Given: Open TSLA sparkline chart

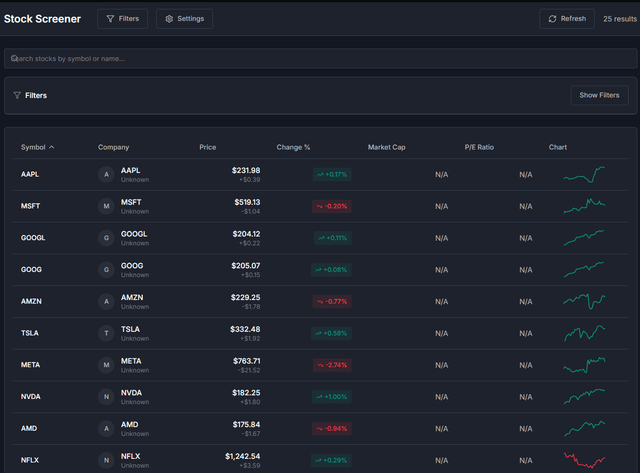Looking at the screenshot, I should tap(584, 333).
